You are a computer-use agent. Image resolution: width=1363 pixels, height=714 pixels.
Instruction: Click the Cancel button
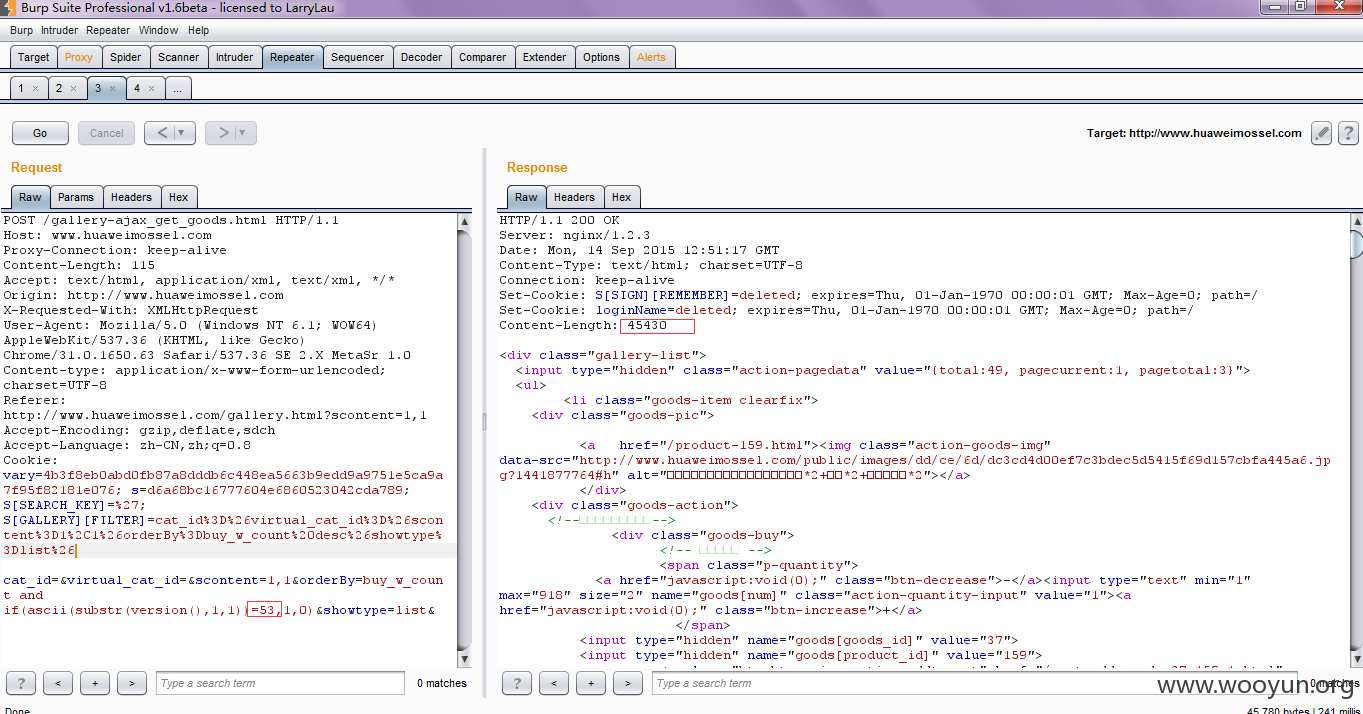(x=107, y=133)
